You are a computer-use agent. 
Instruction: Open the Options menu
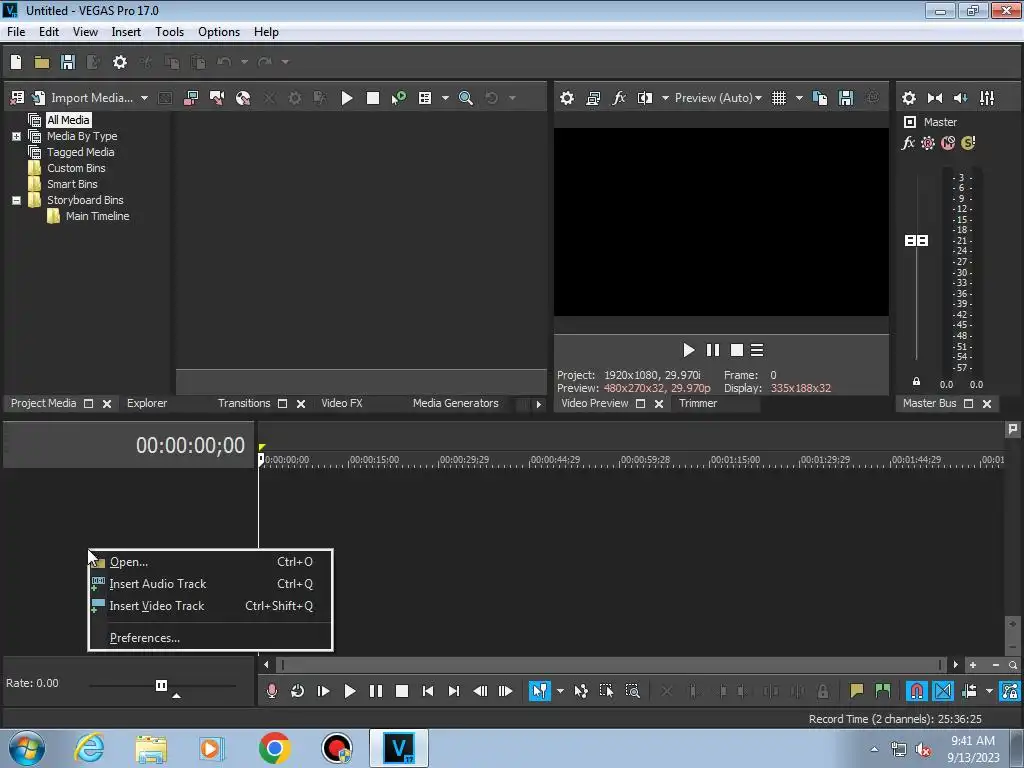219,32
